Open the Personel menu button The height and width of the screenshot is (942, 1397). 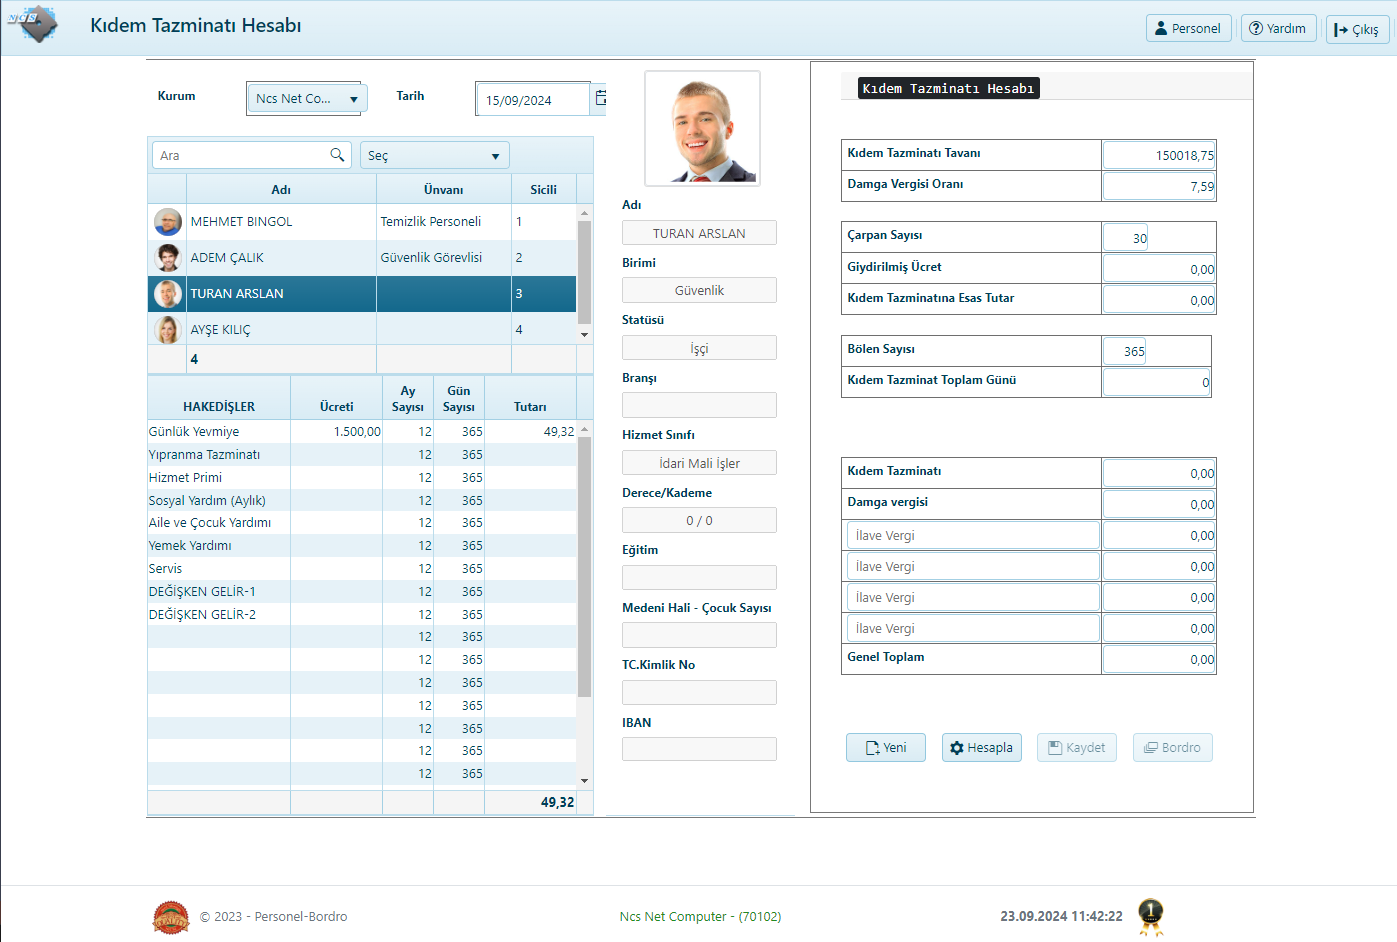click(1188, 28)
